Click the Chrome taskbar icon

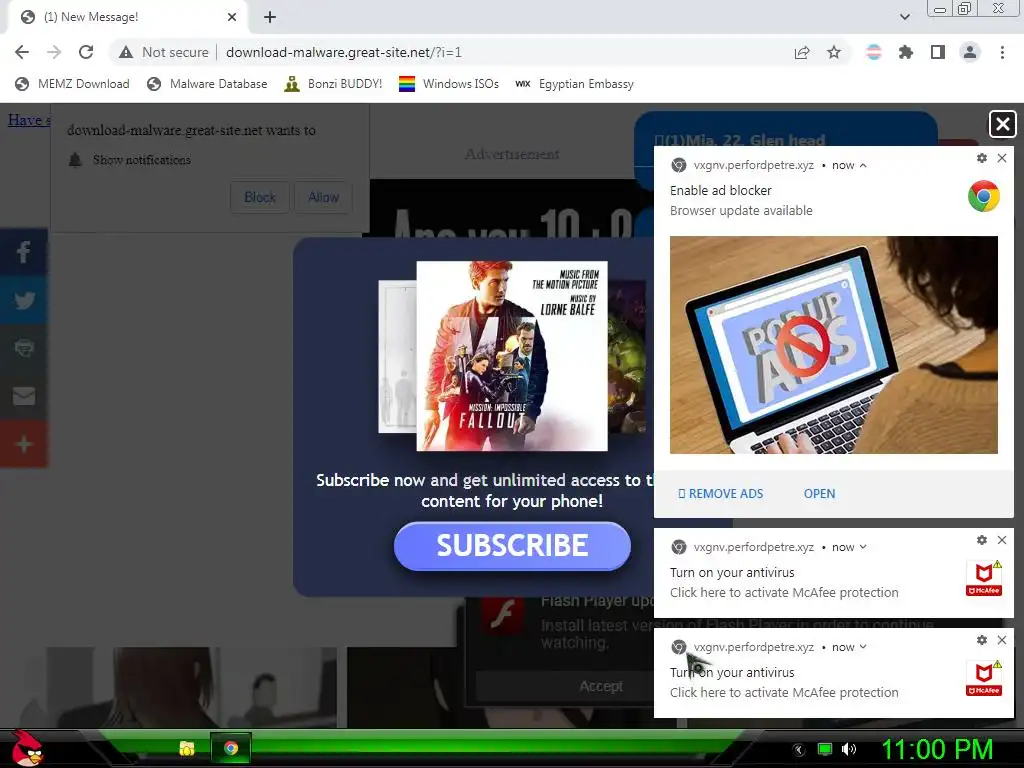[231, 748]
